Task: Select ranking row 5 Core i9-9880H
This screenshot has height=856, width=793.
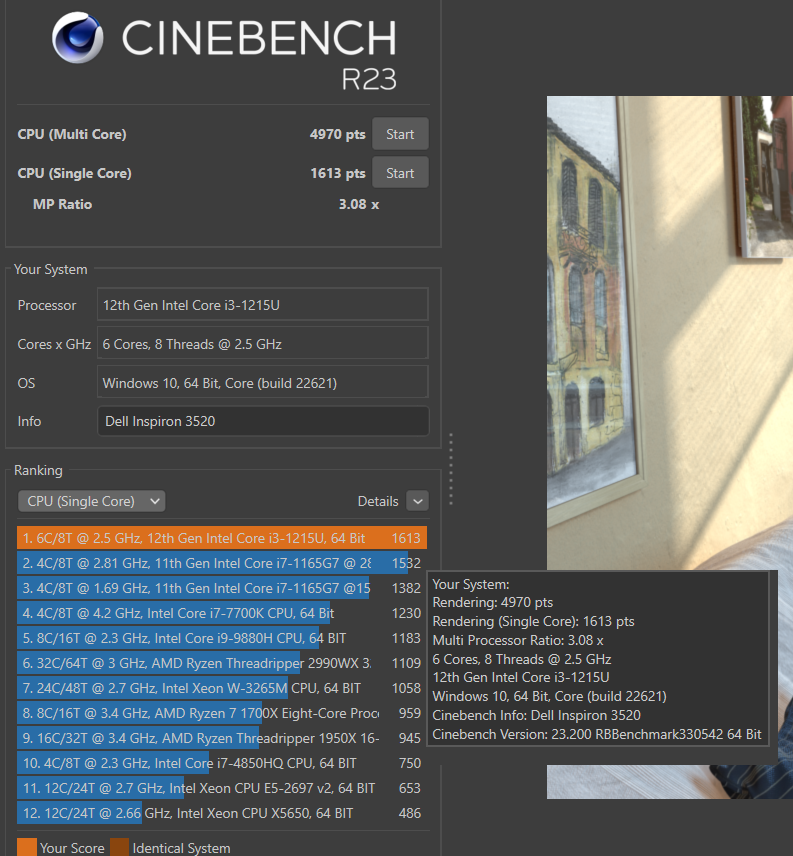Action: coord(222,638)
